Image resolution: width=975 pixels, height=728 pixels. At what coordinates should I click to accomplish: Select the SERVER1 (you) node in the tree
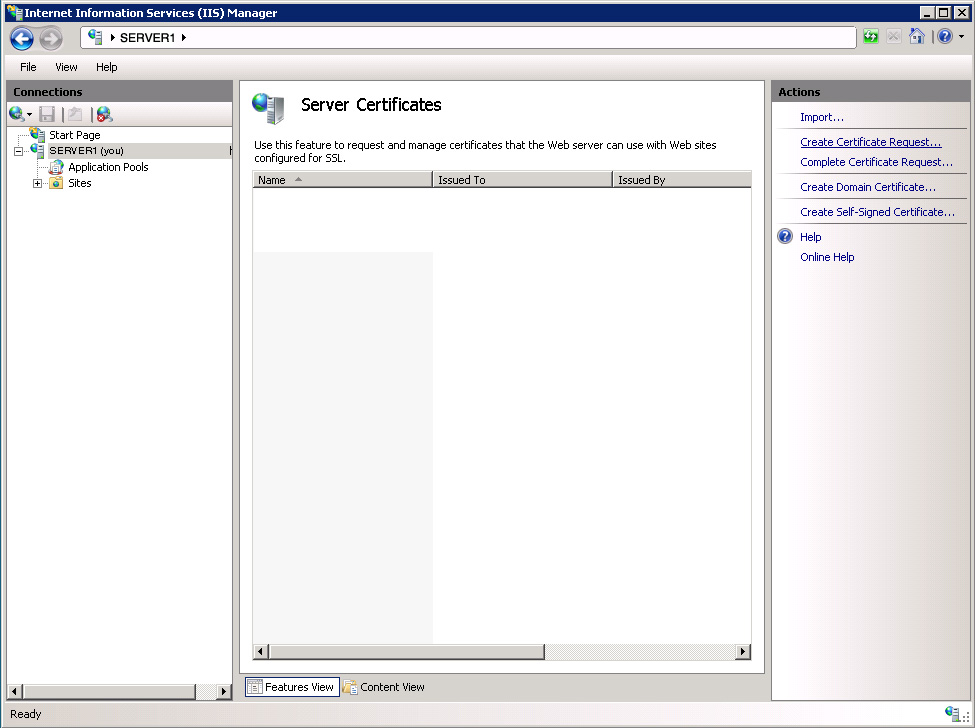(86, 150)
